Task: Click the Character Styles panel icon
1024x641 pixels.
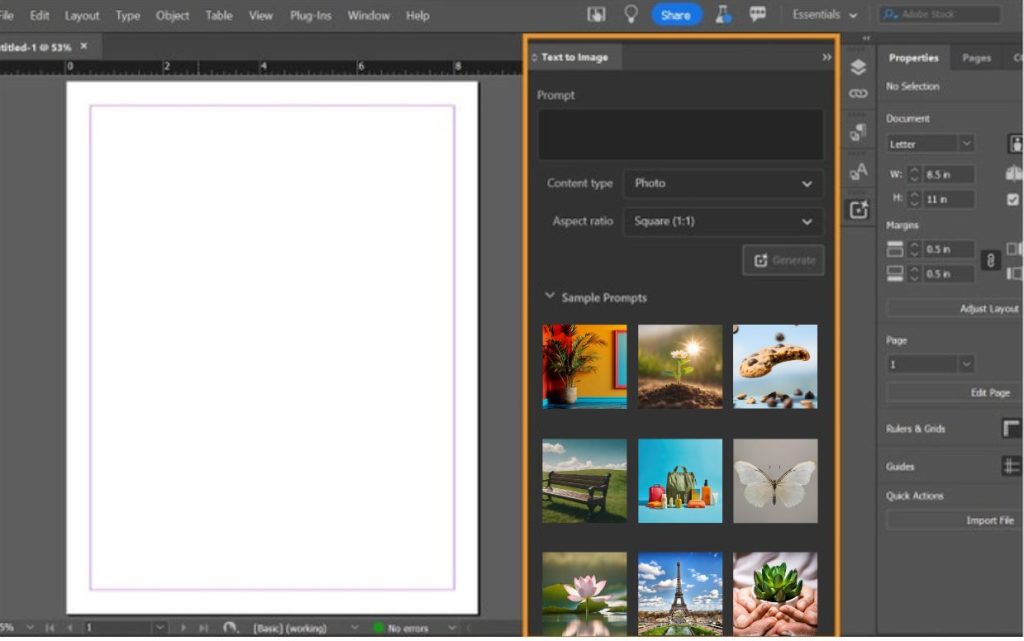Action: click(x=858, y=170)
